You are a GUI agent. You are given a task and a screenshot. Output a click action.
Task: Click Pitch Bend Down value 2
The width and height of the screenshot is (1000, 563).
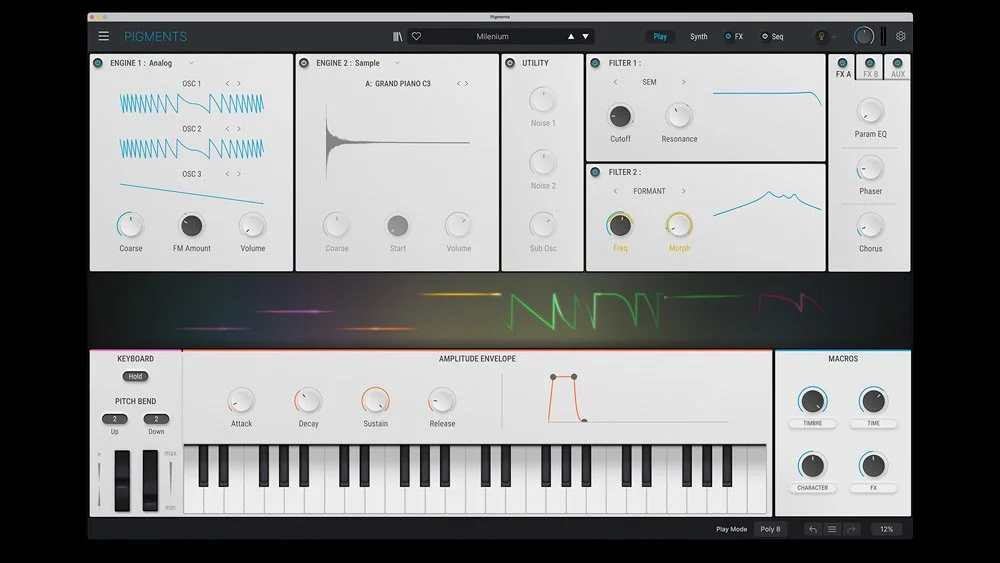156,419
